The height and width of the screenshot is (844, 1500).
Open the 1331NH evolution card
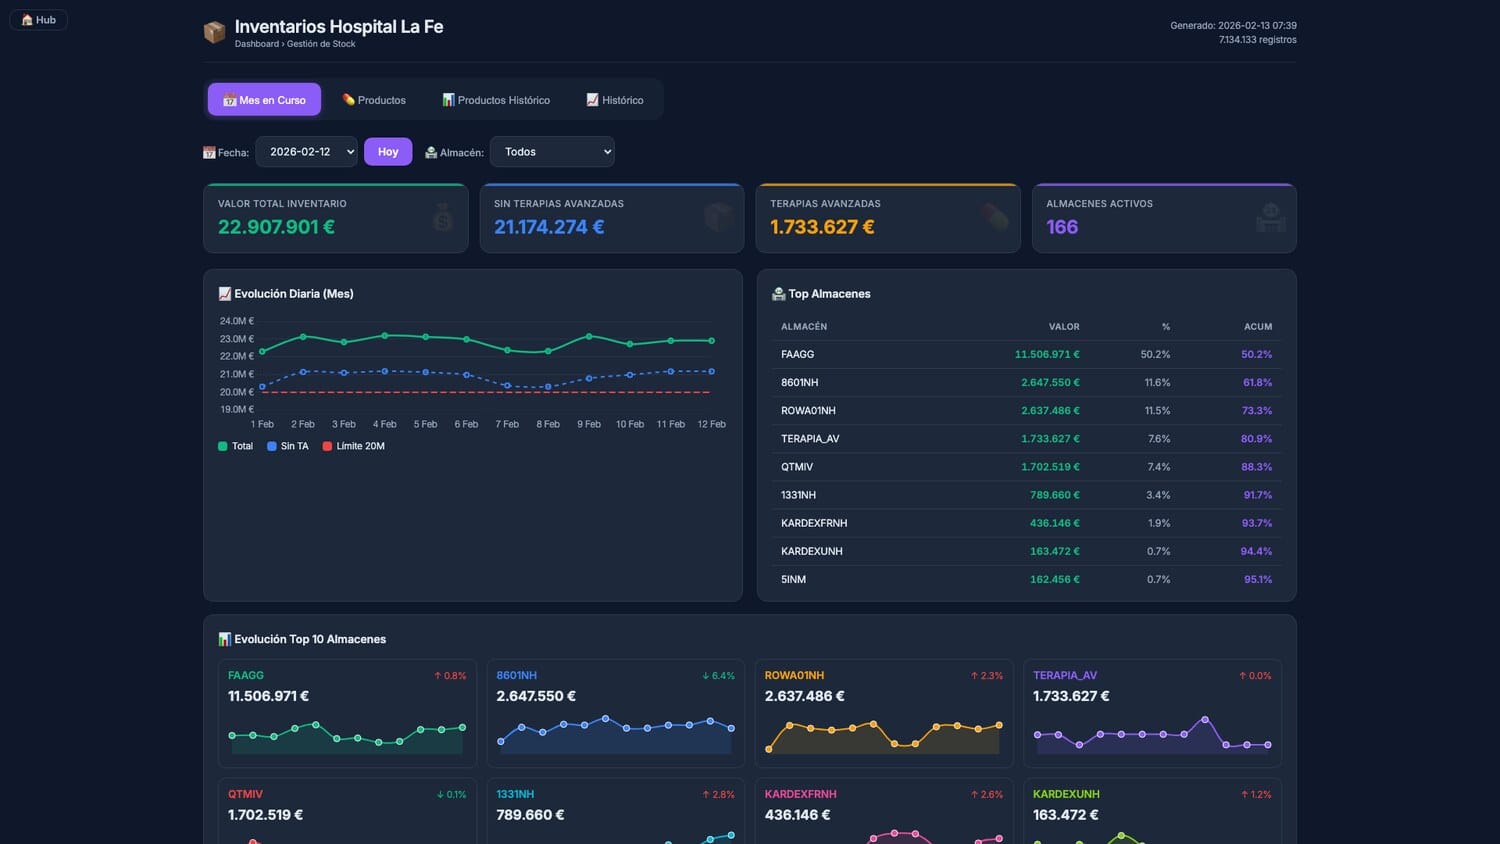(x=615, y=811)
